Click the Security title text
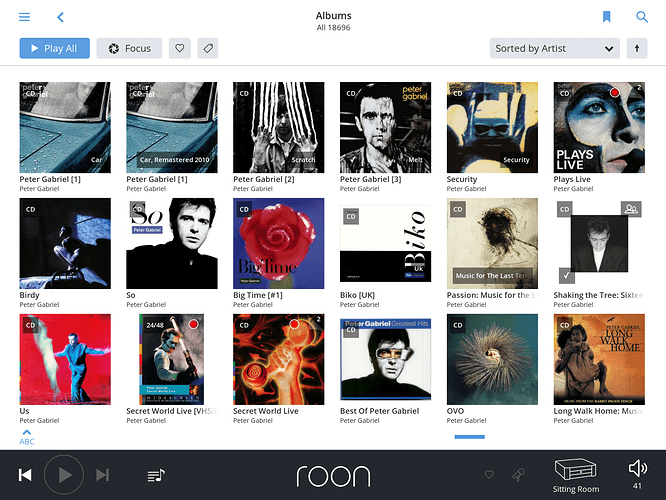Screen dimensions: 666x500 coord(462,179)
